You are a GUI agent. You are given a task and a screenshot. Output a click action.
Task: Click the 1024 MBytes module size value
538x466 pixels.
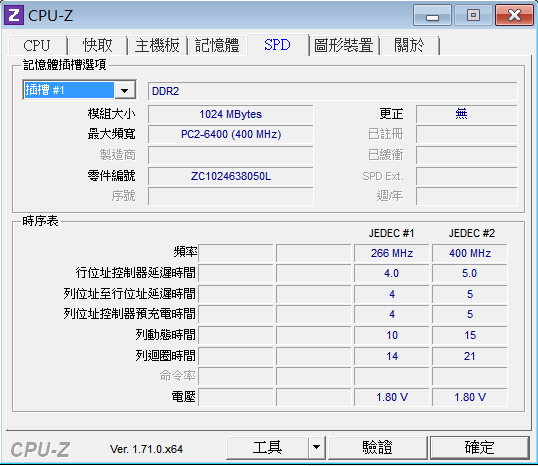pos(231,114)
